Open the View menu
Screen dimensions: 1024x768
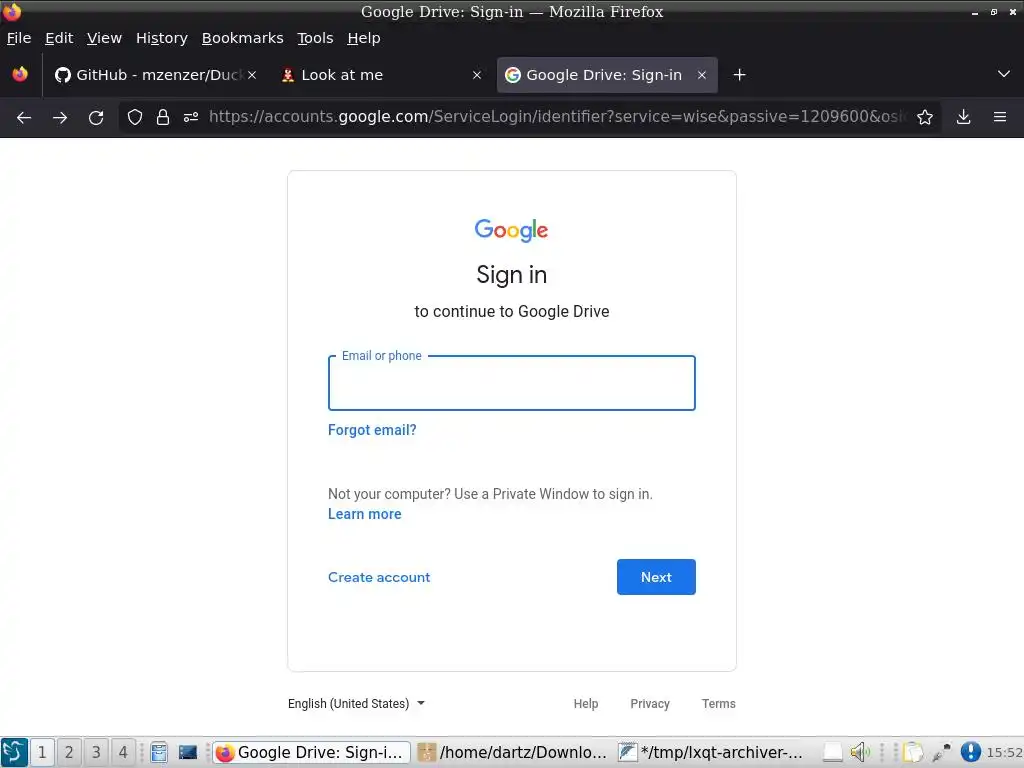104,38
